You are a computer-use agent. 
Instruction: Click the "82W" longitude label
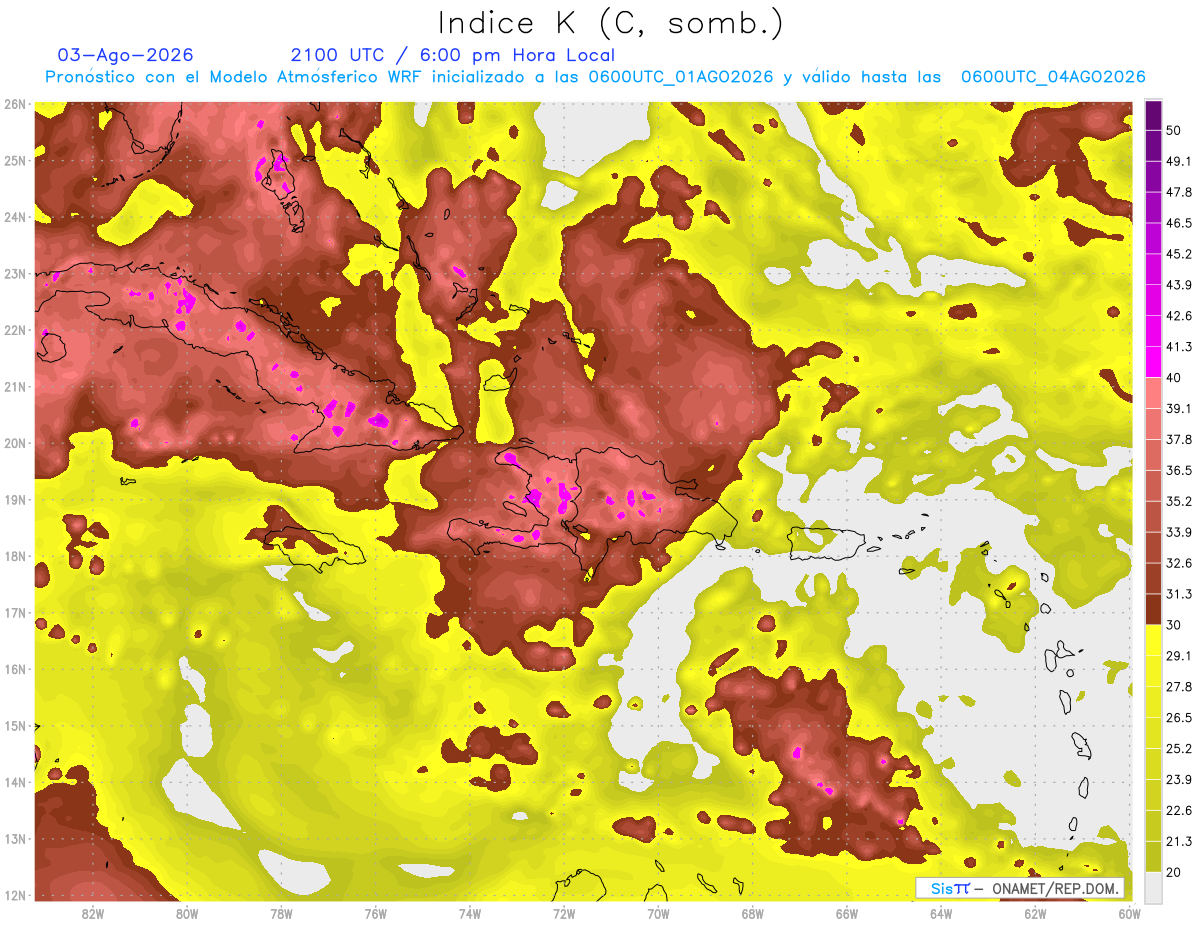point(93,914)
